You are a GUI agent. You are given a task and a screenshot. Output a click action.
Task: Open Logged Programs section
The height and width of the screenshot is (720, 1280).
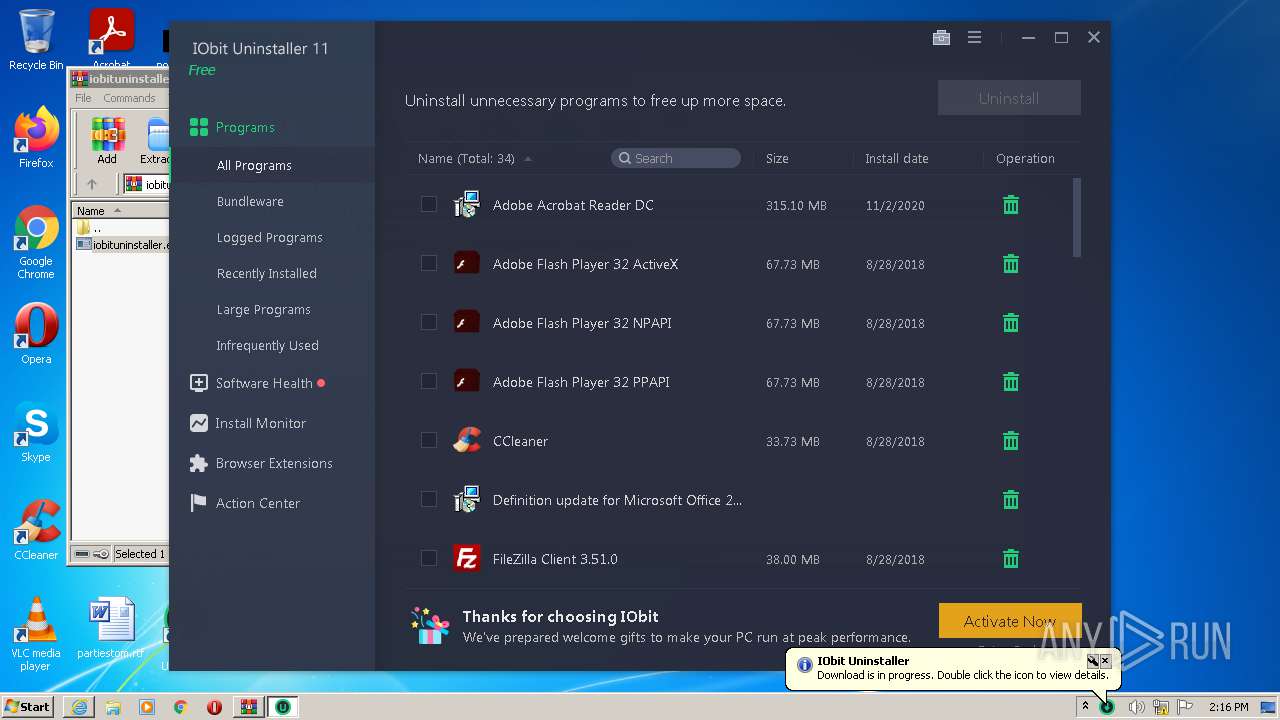coord(269,237)
